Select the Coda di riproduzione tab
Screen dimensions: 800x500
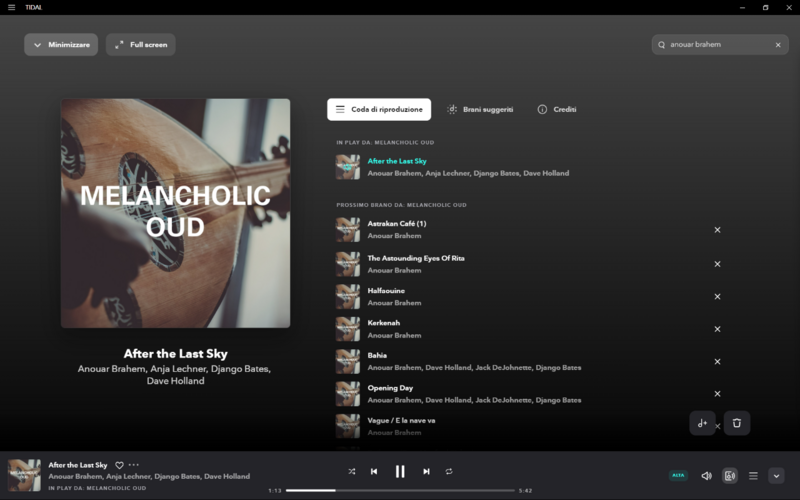point(379,109)
